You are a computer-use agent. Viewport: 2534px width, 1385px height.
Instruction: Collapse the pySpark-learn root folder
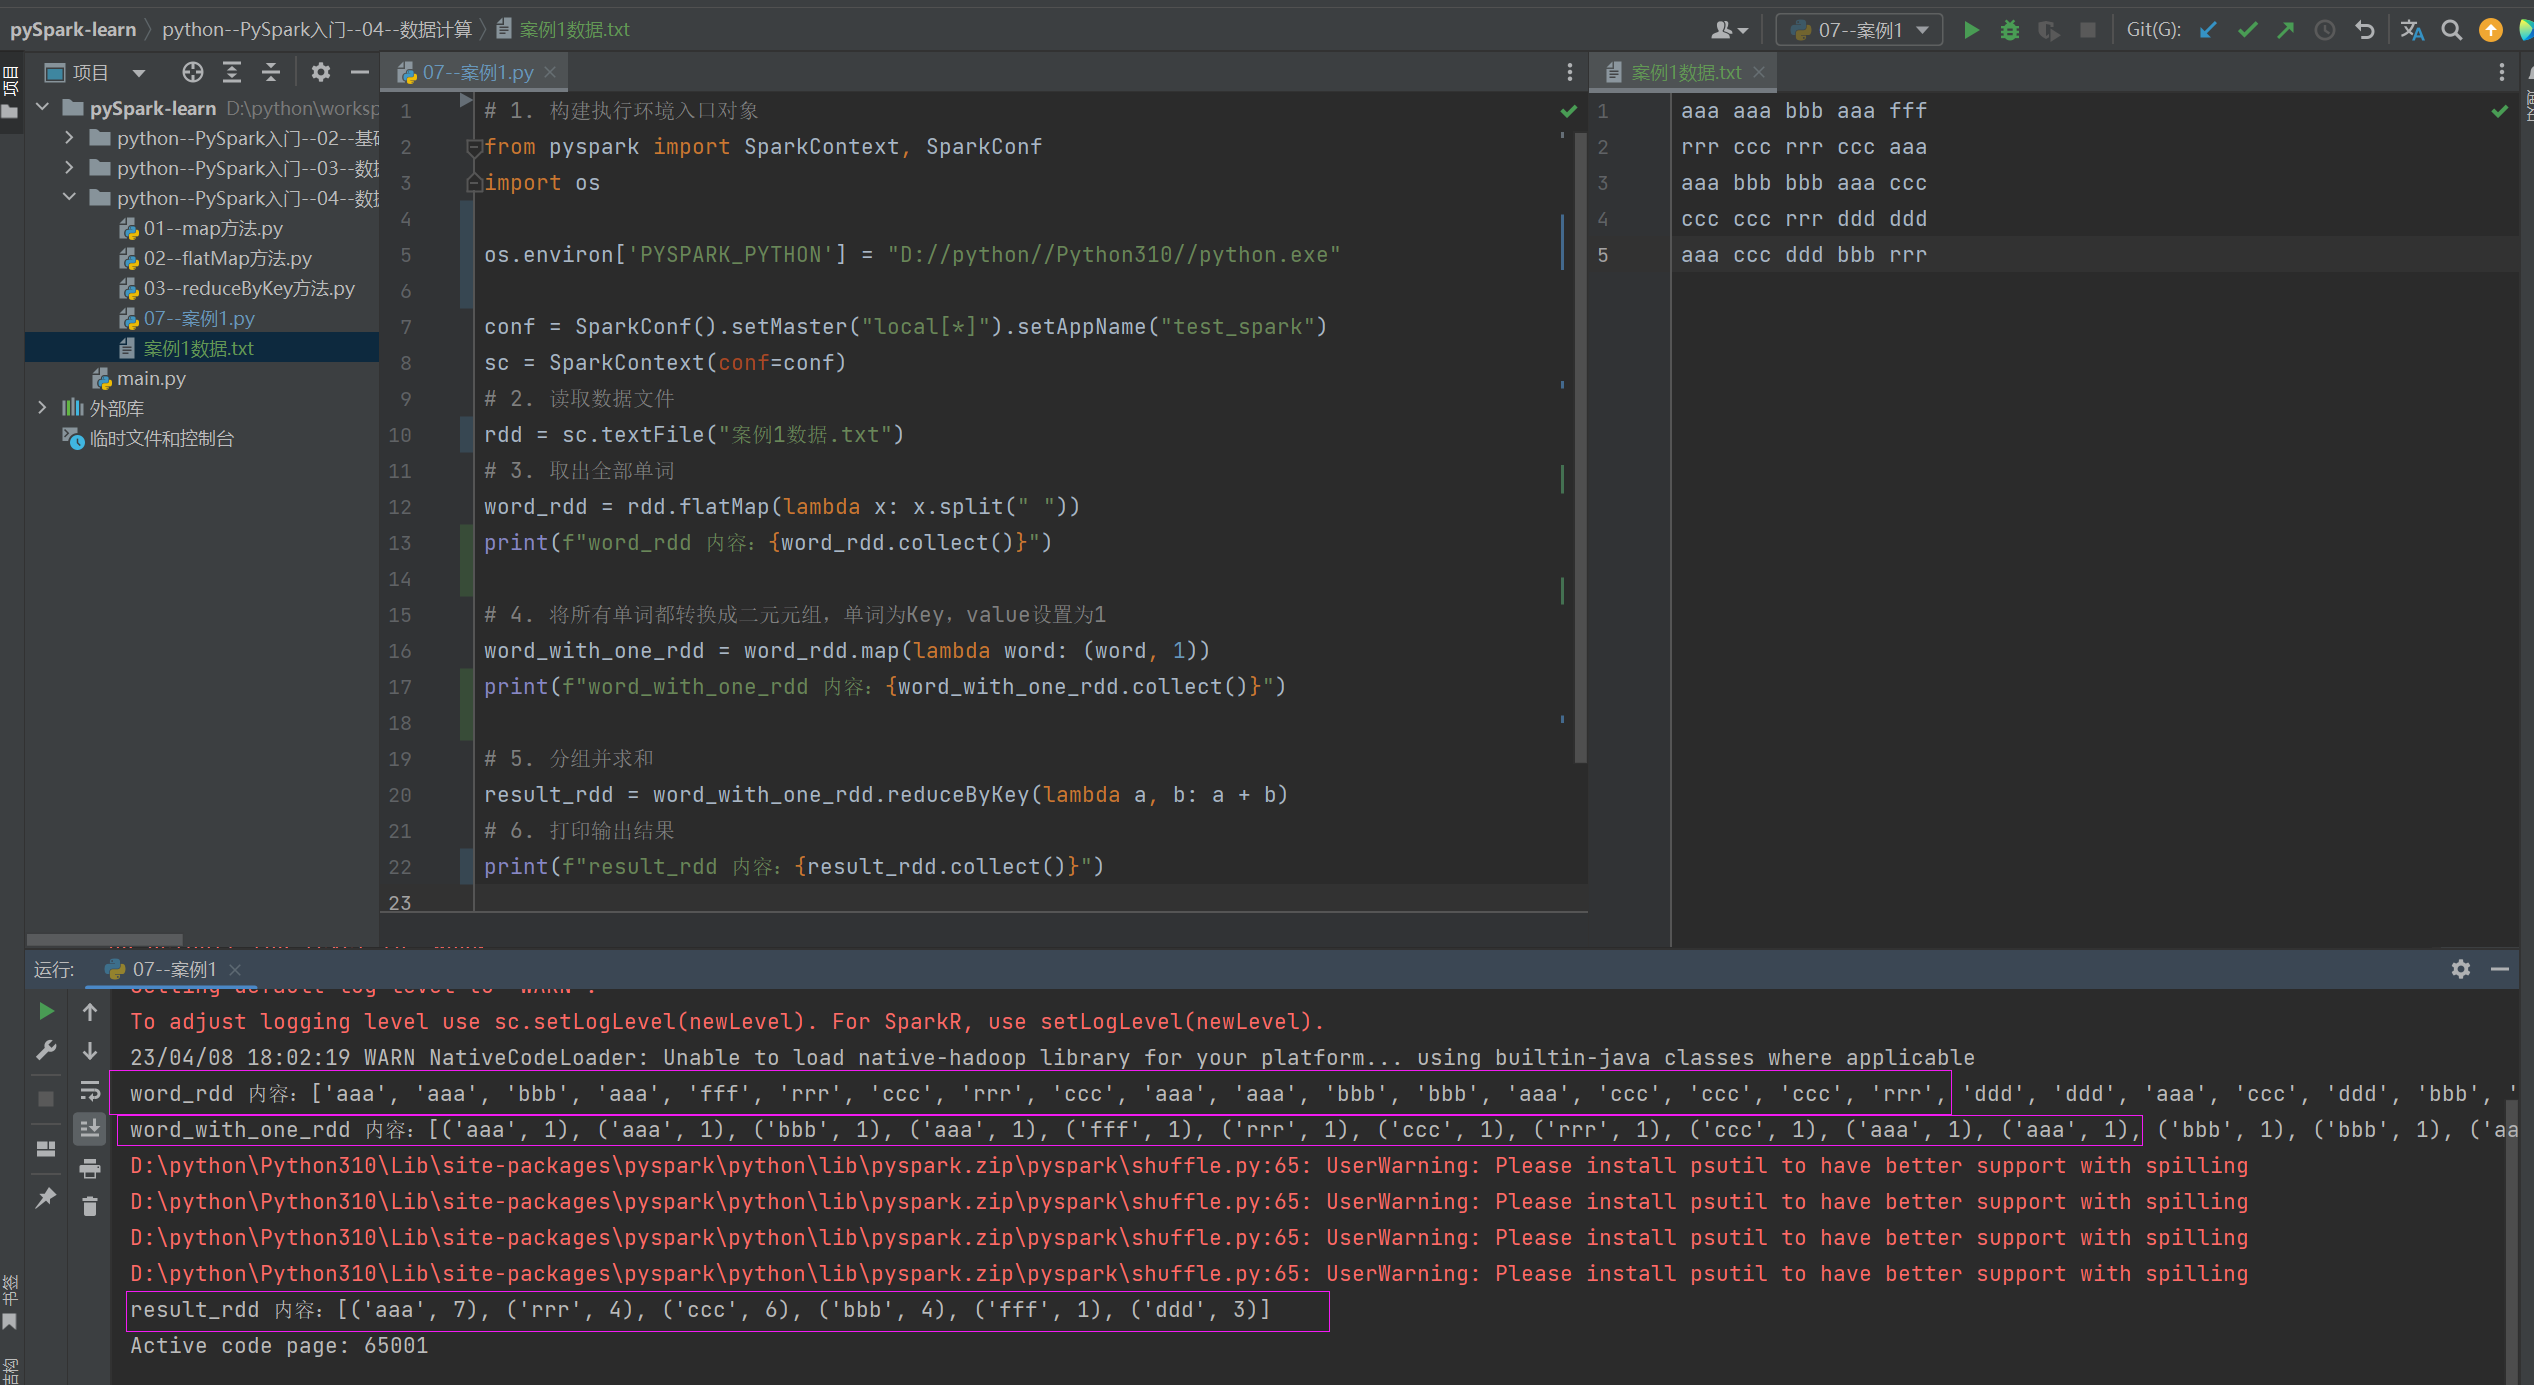43,107
